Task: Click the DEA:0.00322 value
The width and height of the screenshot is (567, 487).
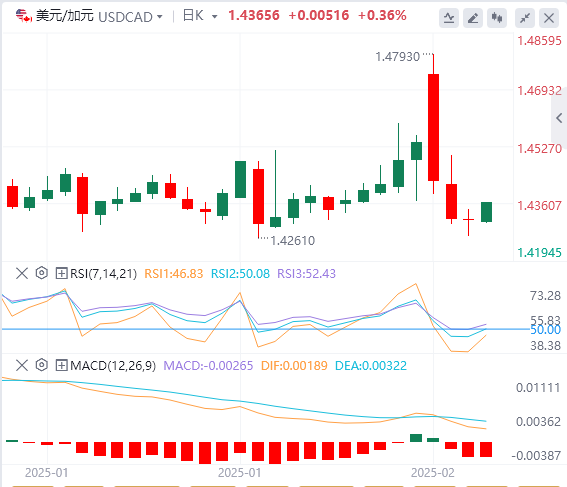Action: click(371, 366)
